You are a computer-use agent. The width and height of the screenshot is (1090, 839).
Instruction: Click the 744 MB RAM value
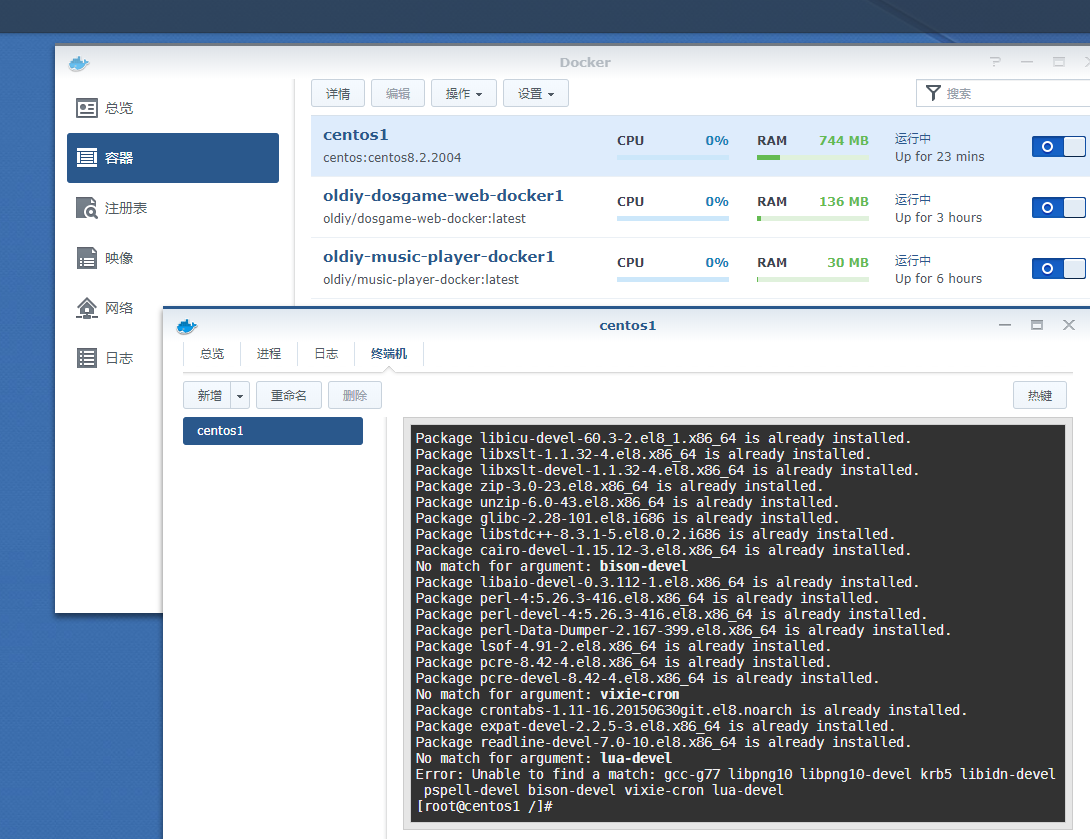843,140
